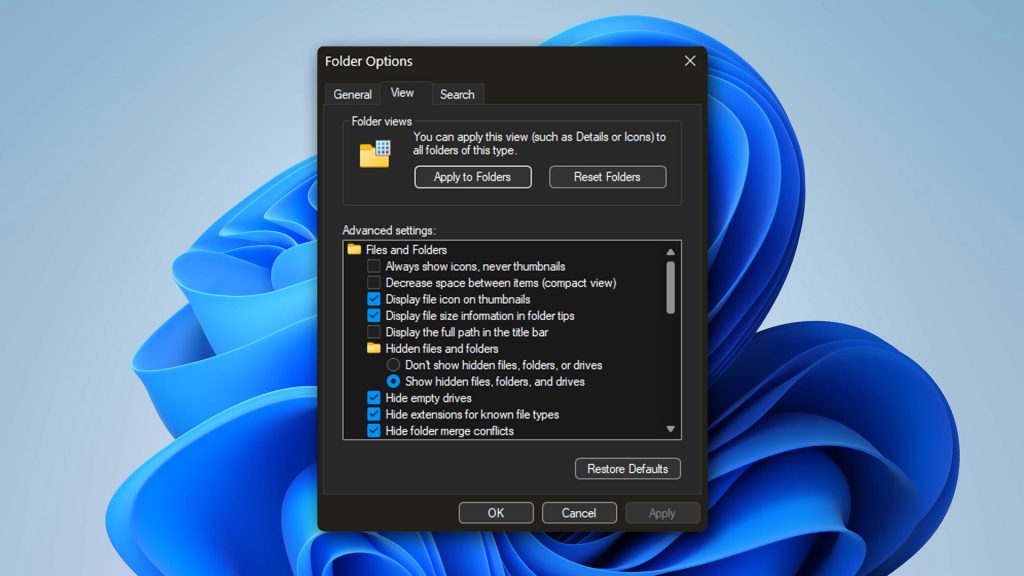Apply the current folder settings
The width and height of the screenshot is (1024, 576).
coord(662,512)
